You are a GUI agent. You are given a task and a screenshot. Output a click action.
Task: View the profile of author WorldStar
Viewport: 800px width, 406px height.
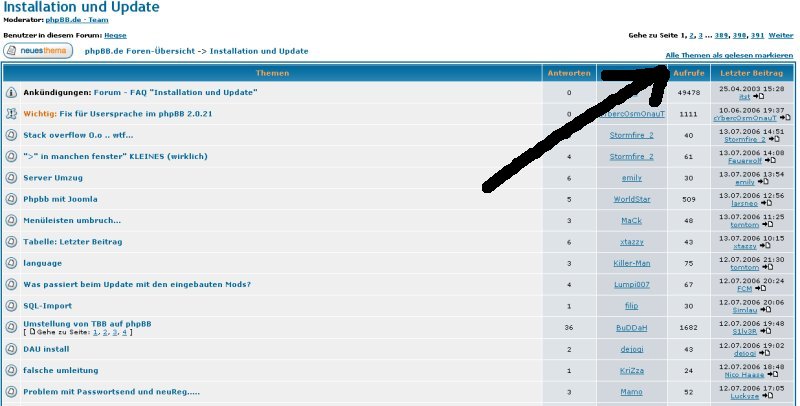(x=631, y=199)
